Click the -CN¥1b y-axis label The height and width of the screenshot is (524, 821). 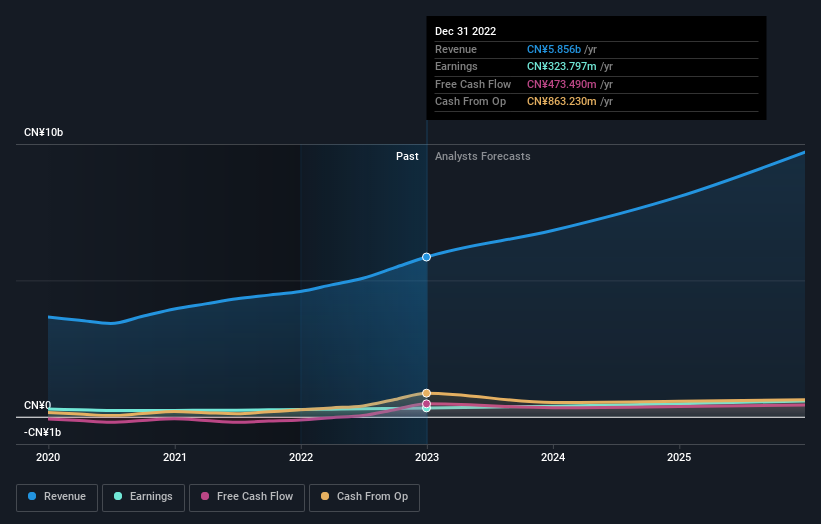[x=42, y=432]
